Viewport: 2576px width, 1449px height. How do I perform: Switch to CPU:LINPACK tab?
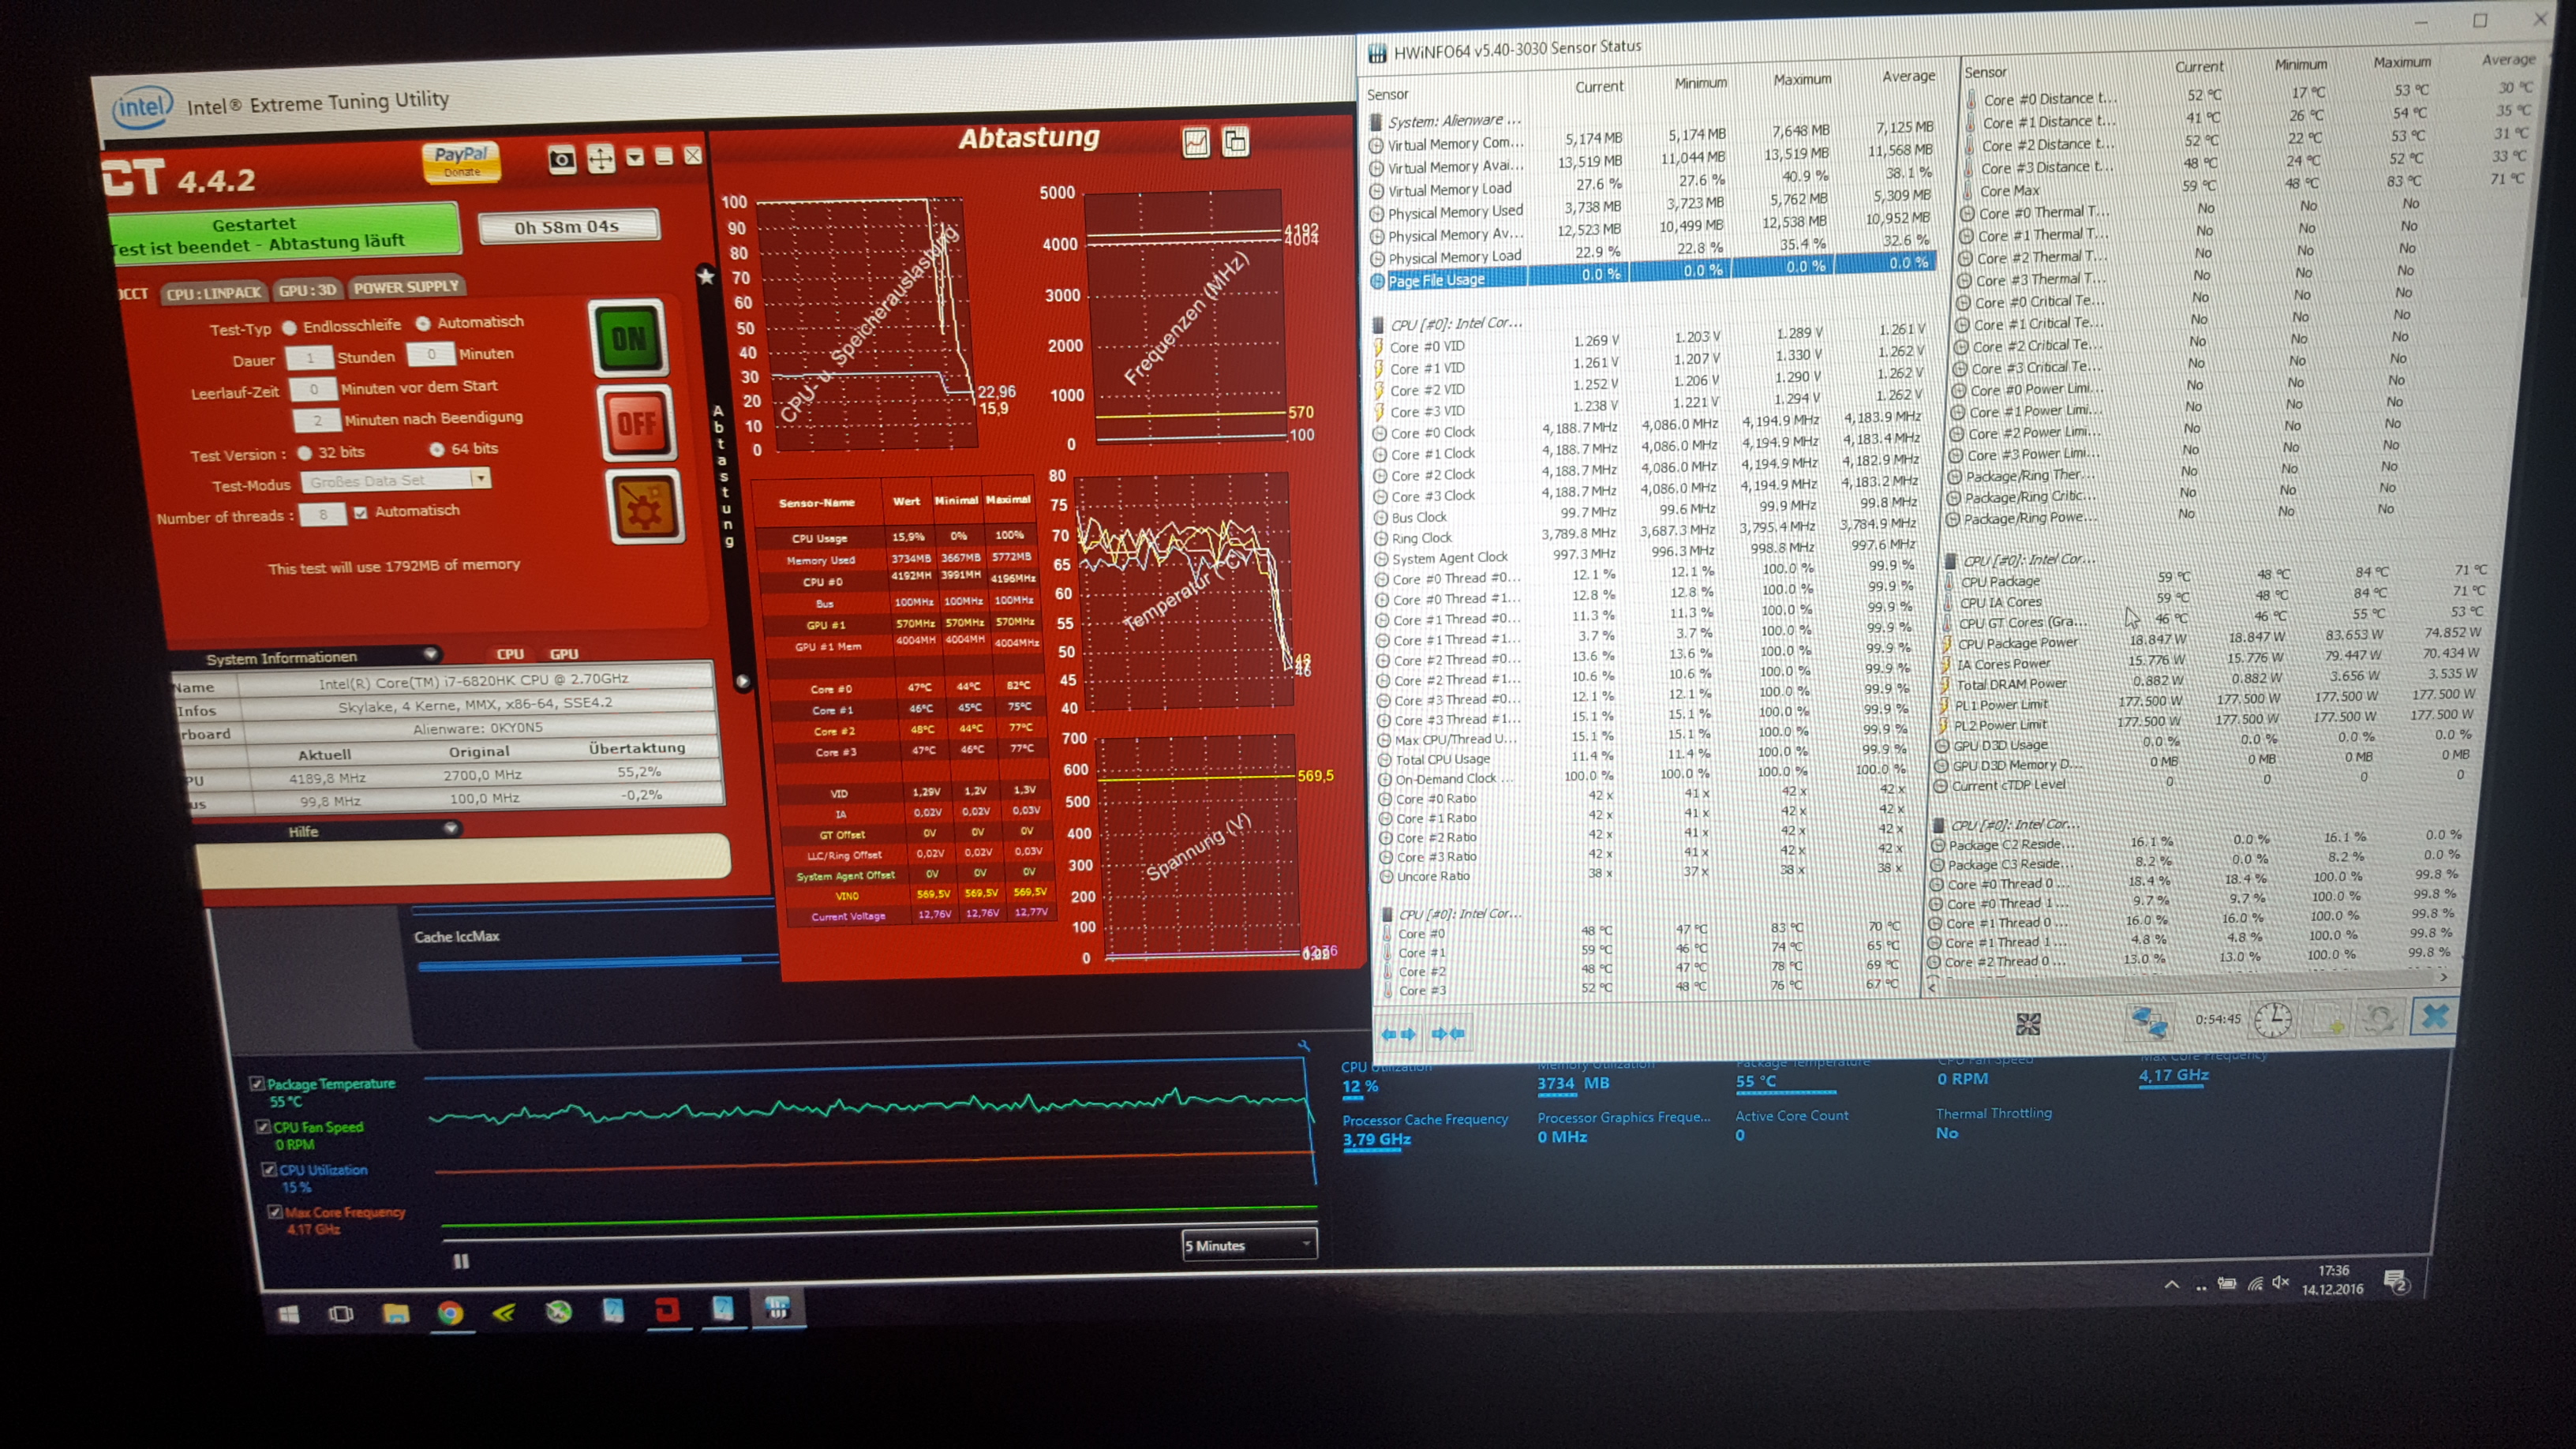click(213, 292)
